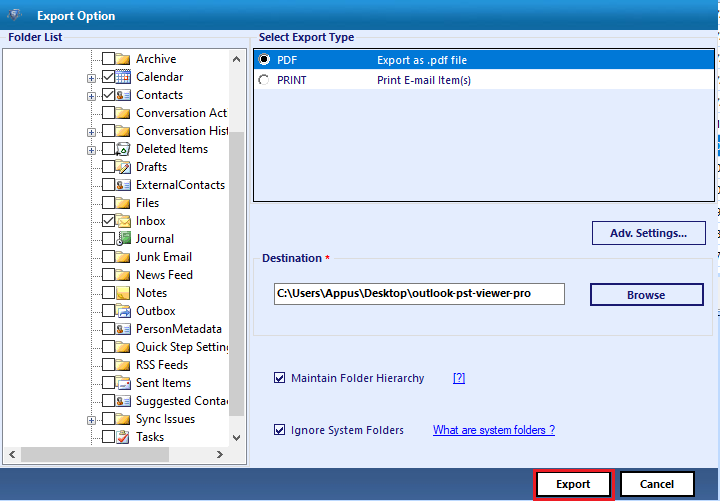Viewport: 720px width, 501px height.
Task: Click the vertical scrollbar down arrow
Action: [236, 438]
